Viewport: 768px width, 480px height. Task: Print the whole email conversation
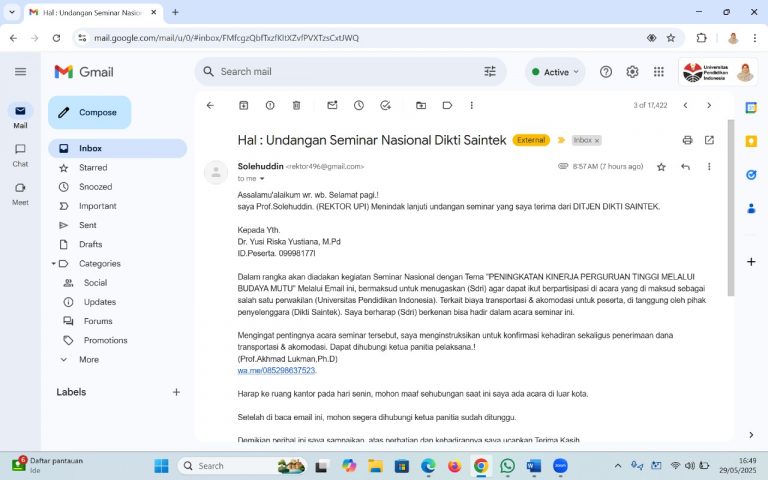687,140
